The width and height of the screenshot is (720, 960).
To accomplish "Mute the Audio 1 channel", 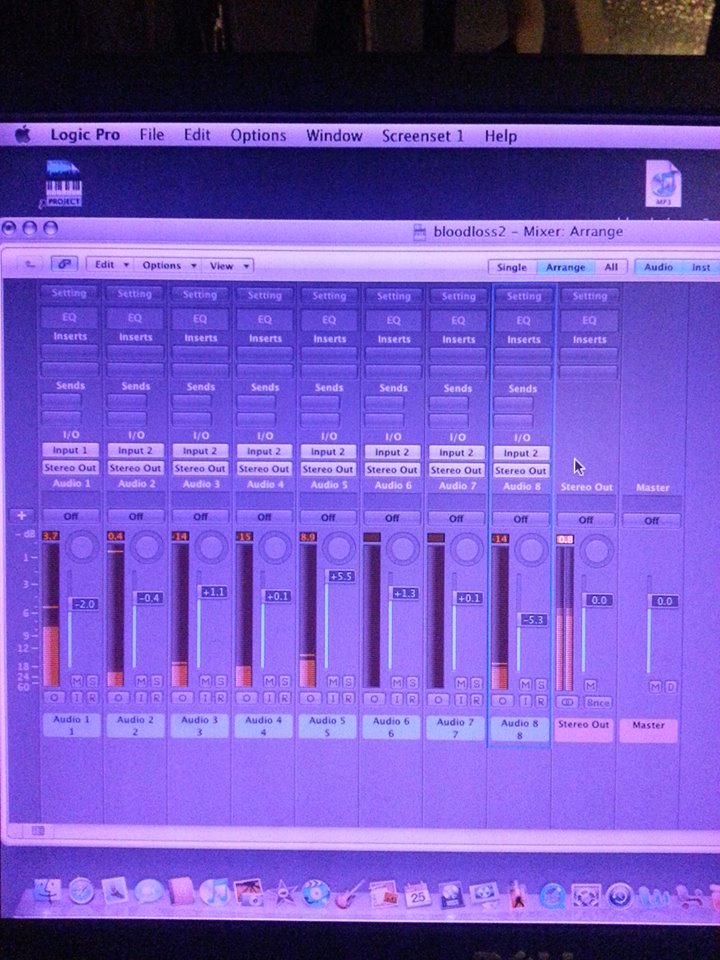I will pos(77,680).
